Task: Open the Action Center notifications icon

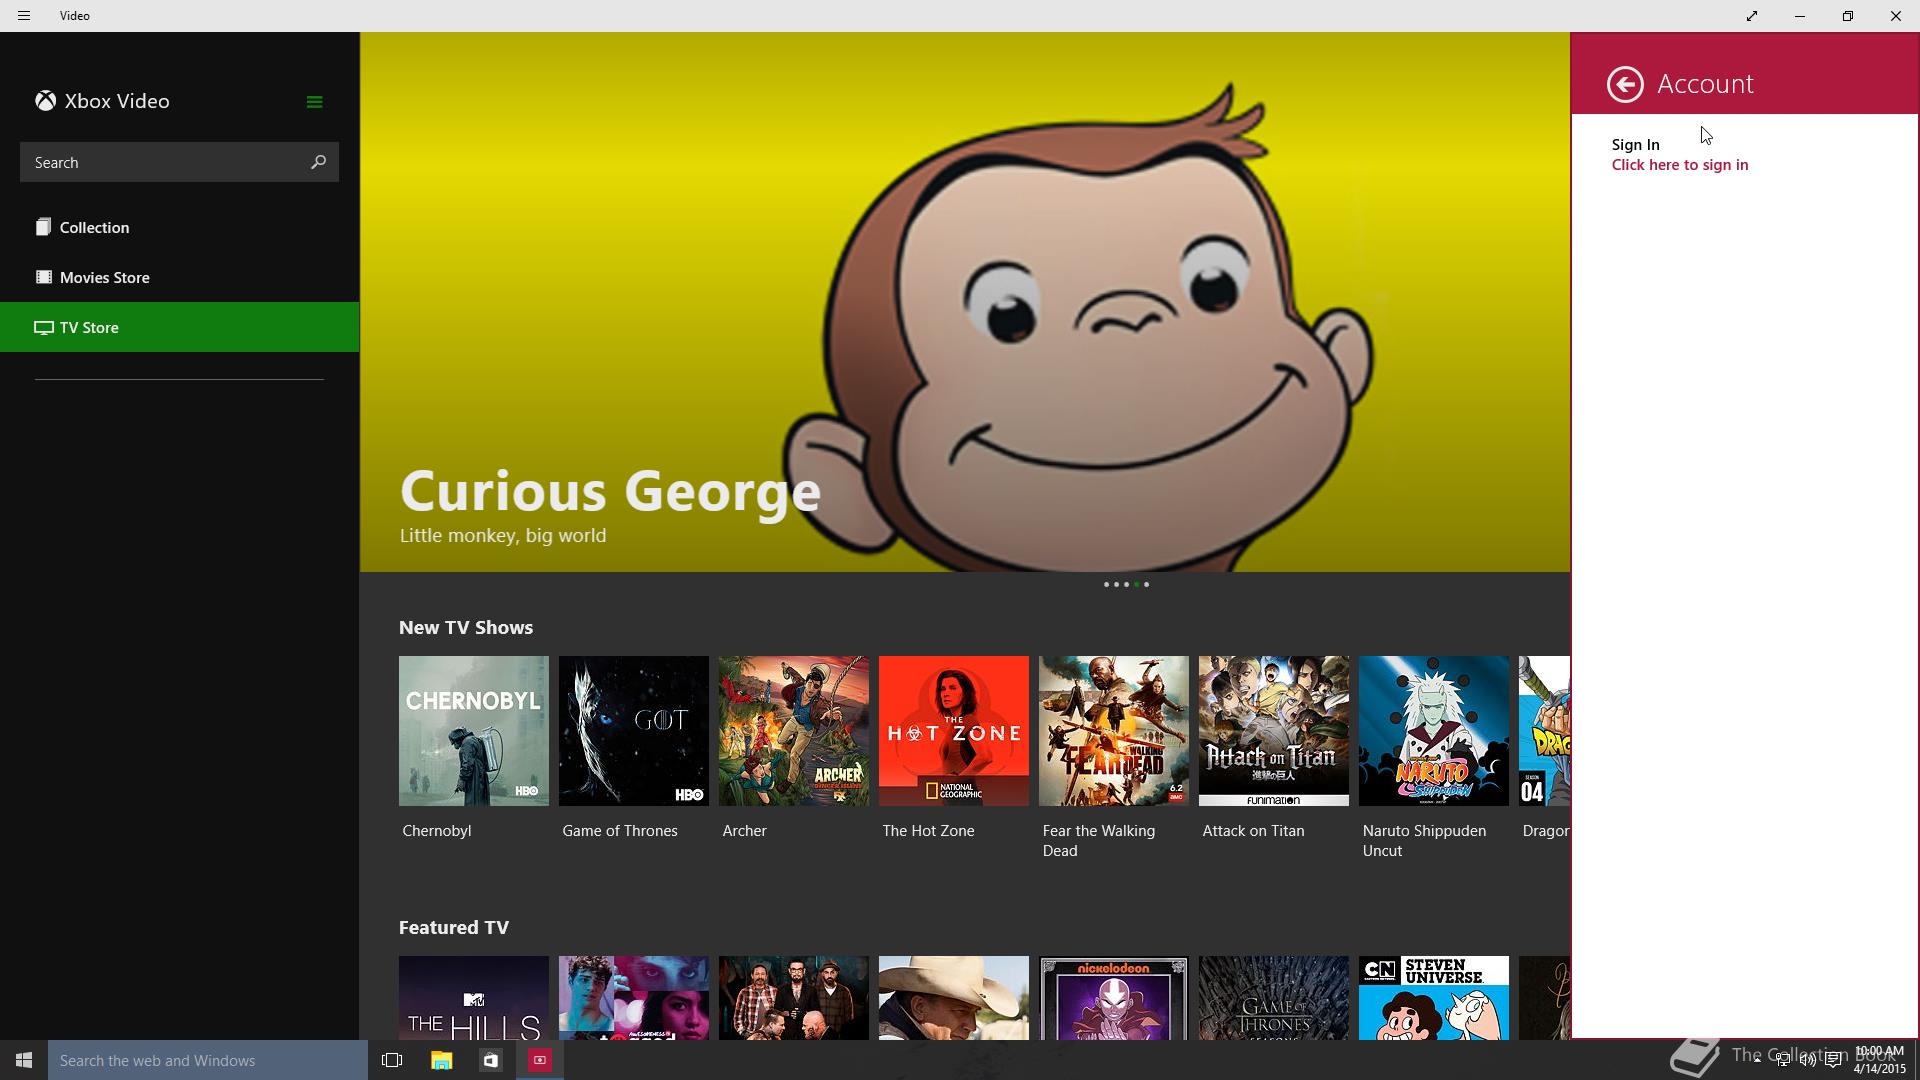Action: coord(1833,1060)
